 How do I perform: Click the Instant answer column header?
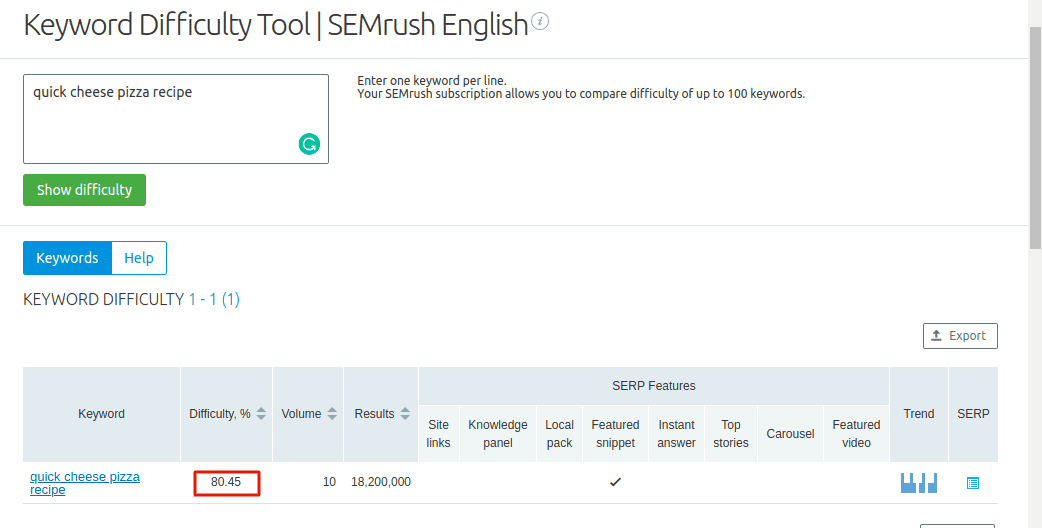(677, 434)
